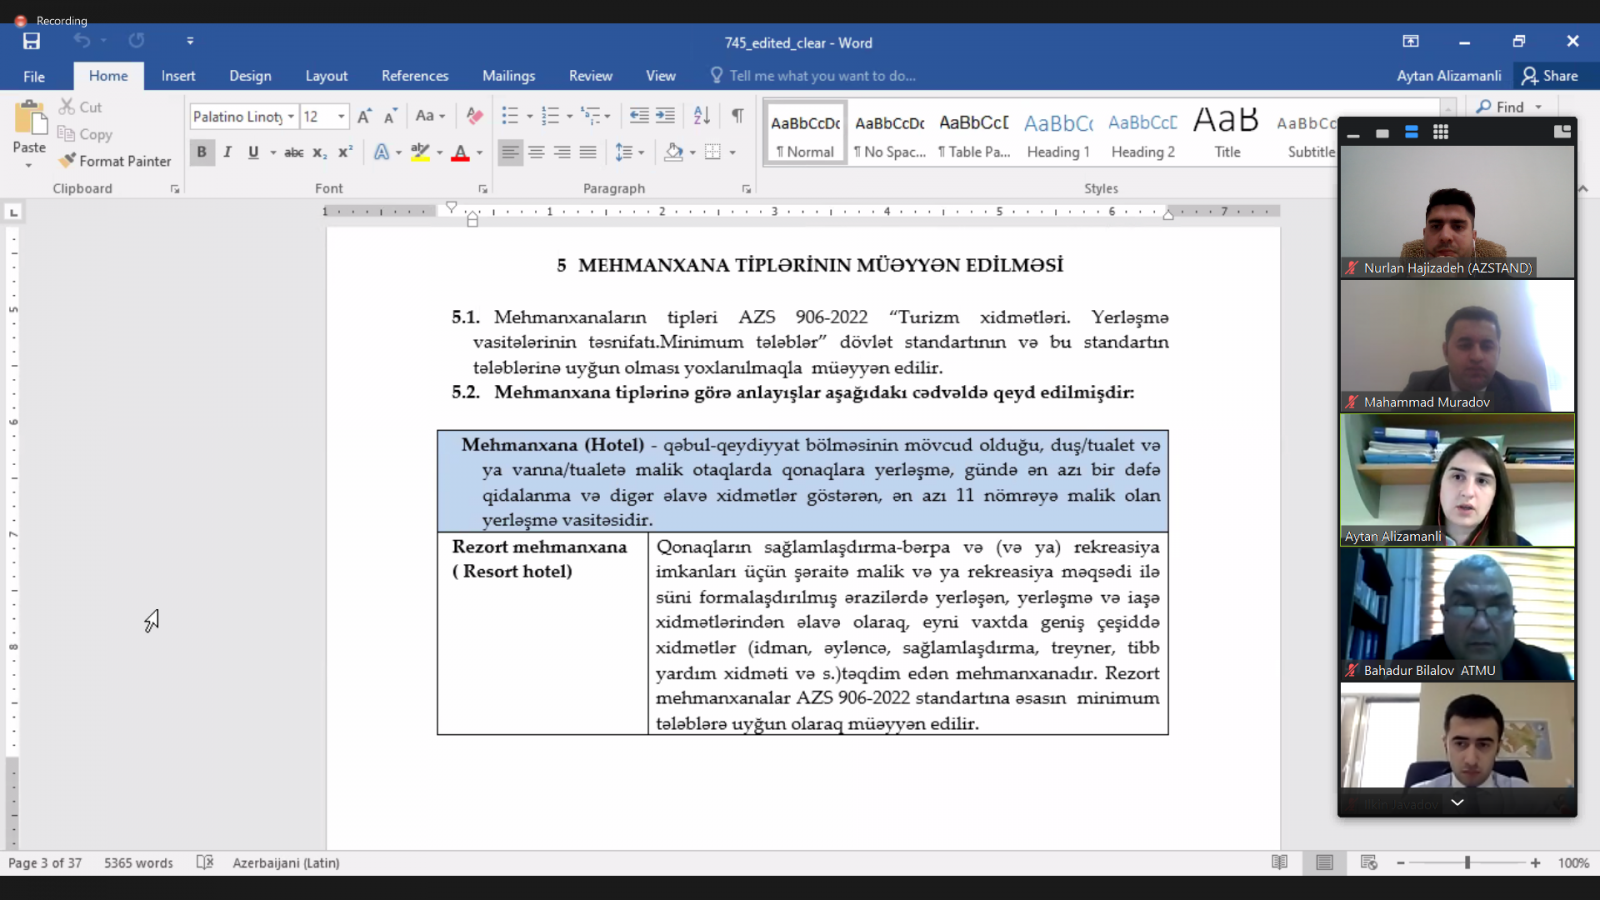1600x900 pixels.
Task: Toggle Bold formatting button
Action: point(202,152)
